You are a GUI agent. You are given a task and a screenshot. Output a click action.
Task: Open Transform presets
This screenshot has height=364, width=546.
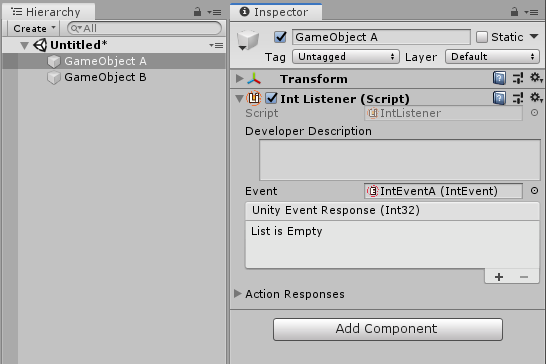pos(518,78)
